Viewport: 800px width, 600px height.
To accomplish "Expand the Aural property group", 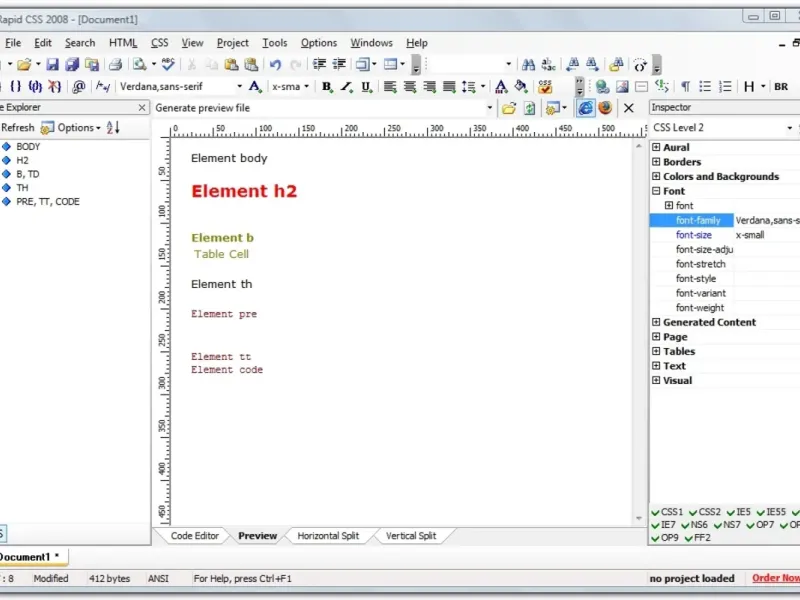I will coord(656,147).
